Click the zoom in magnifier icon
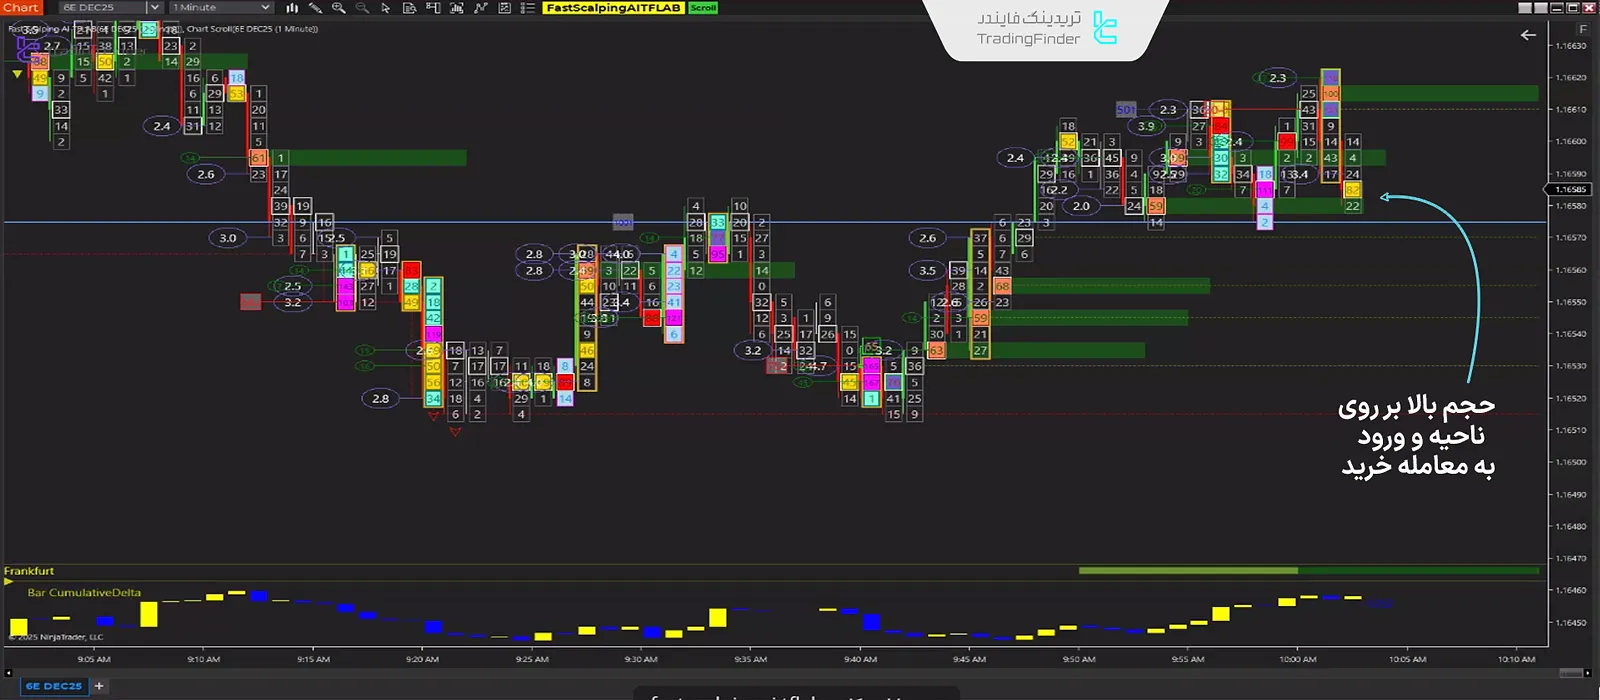Screen dimensions: 1600x700 click(339, 8)
